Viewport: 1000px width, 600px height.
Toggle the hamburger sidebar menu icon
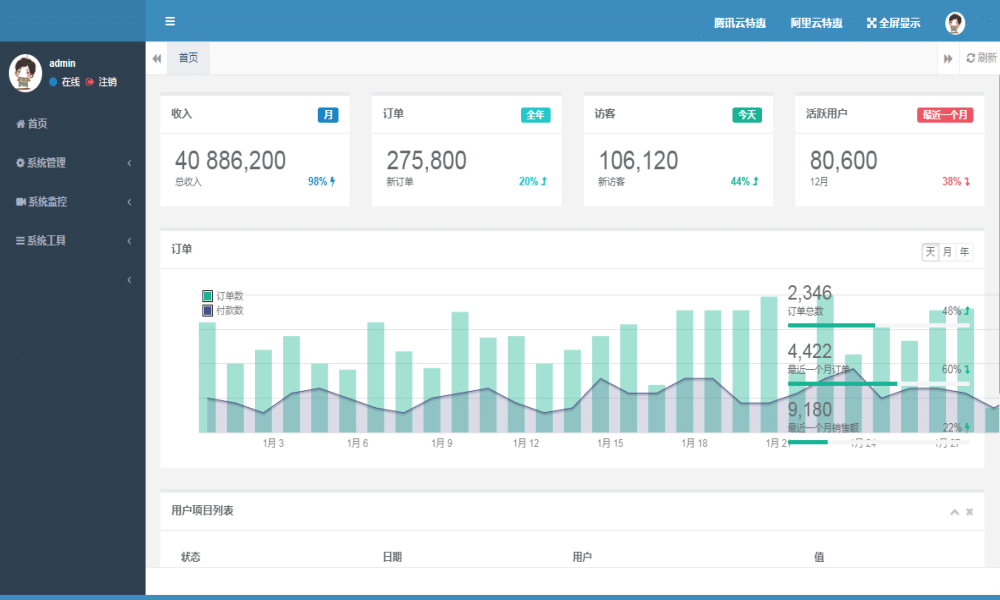pyautogui.click(x=170, y=21)
